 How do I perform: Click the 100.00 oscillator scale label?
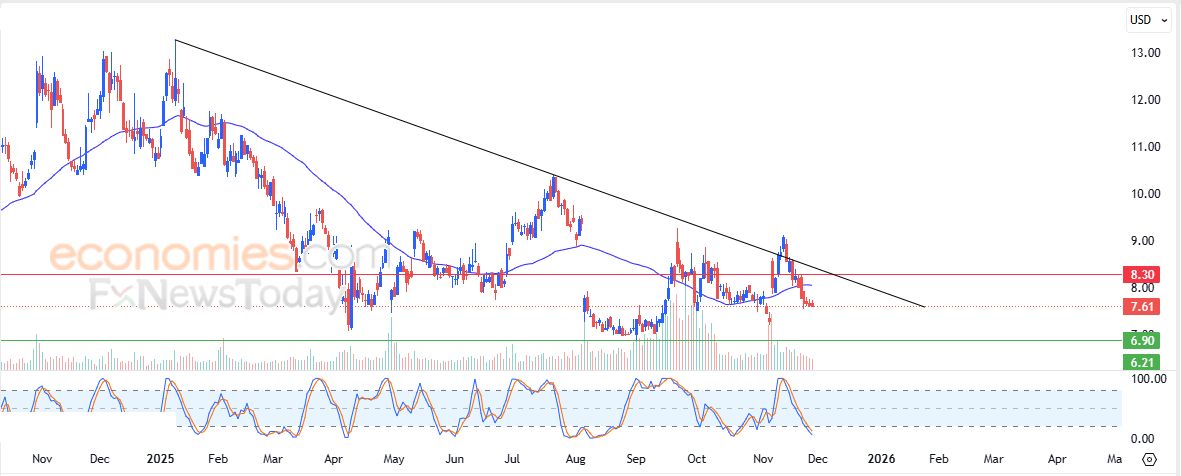click(1150, 379)
